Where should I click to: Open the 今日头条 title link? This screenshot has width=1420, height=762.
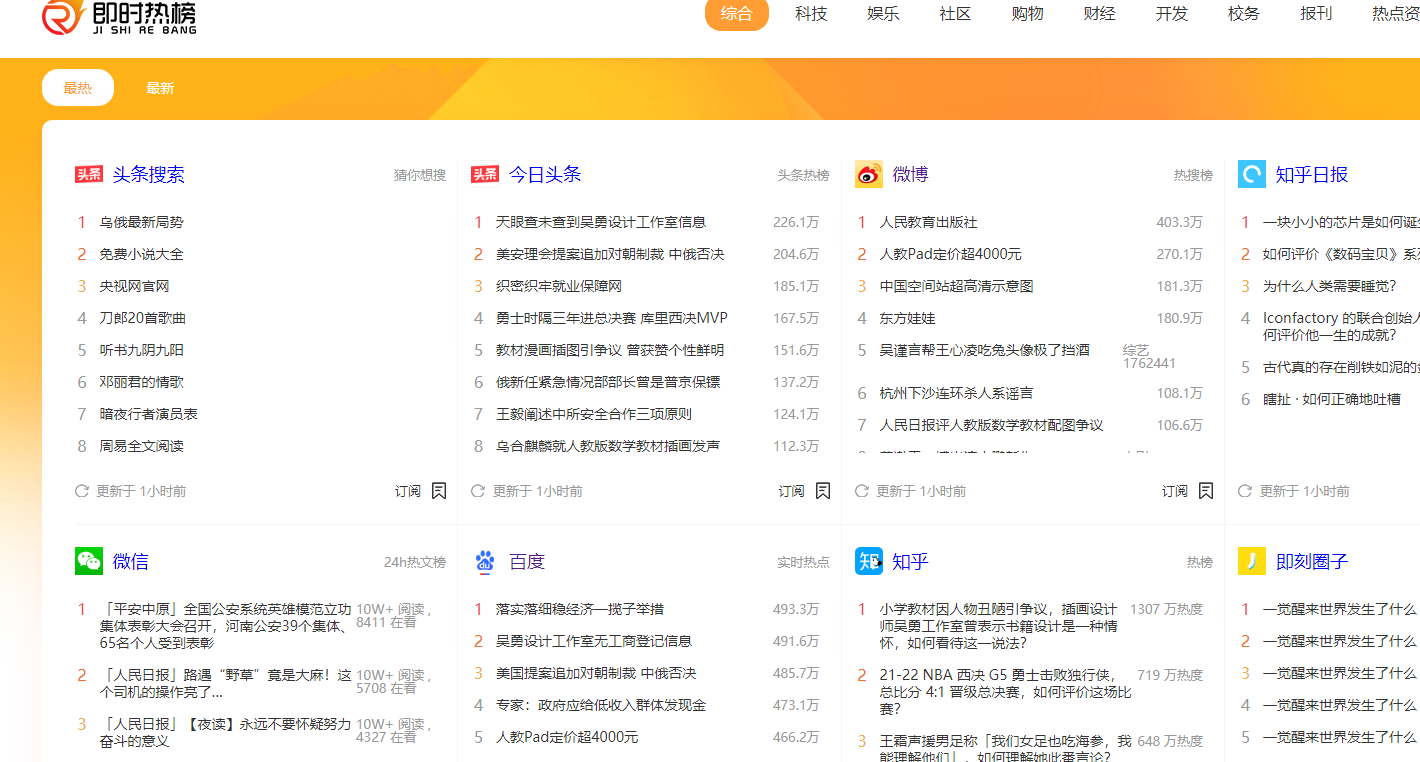coord(545,174)
